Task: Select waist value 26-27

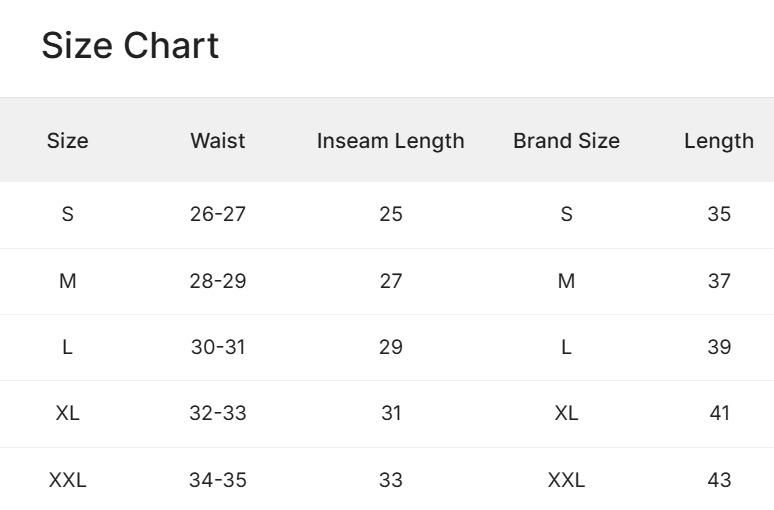Action: coord(217,214)
